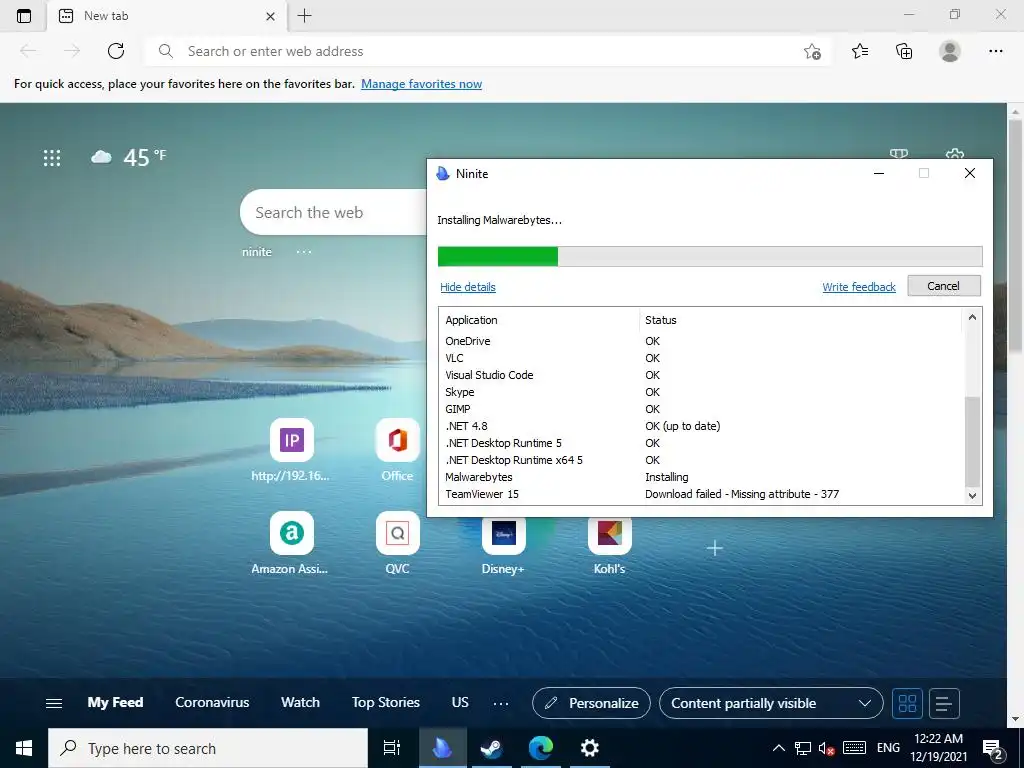Open Task View from the taskbar
The image size is (1024, 768).
[x=392, y=748]
